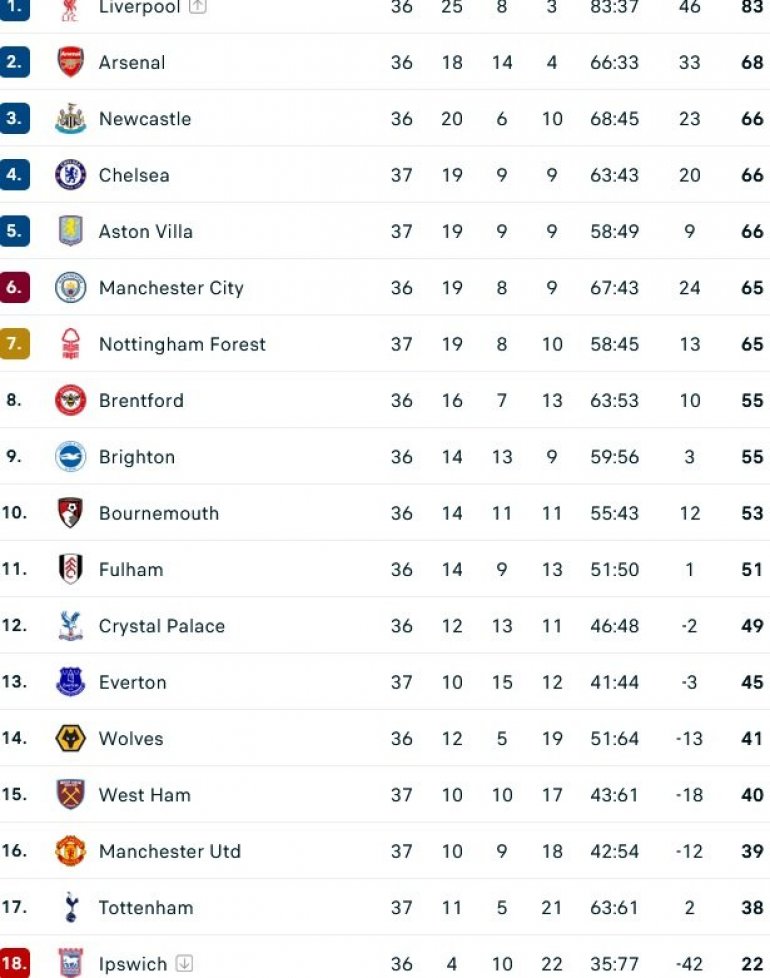770x978 pixels.
Task: Click the Manchester City crest icon
Action: click(x=70, y=288)
